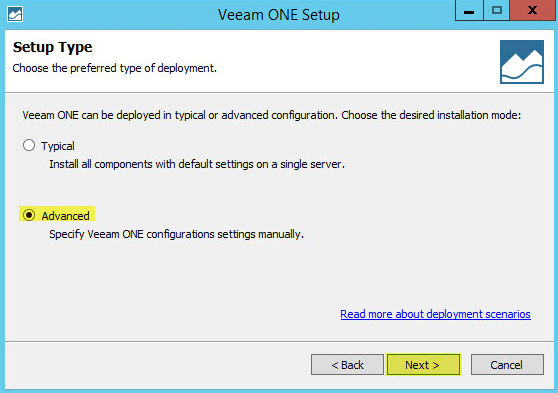This screenshot has width=558, height=393.
Task: Minimize the setup window
Action: click(x=469, y=10)
